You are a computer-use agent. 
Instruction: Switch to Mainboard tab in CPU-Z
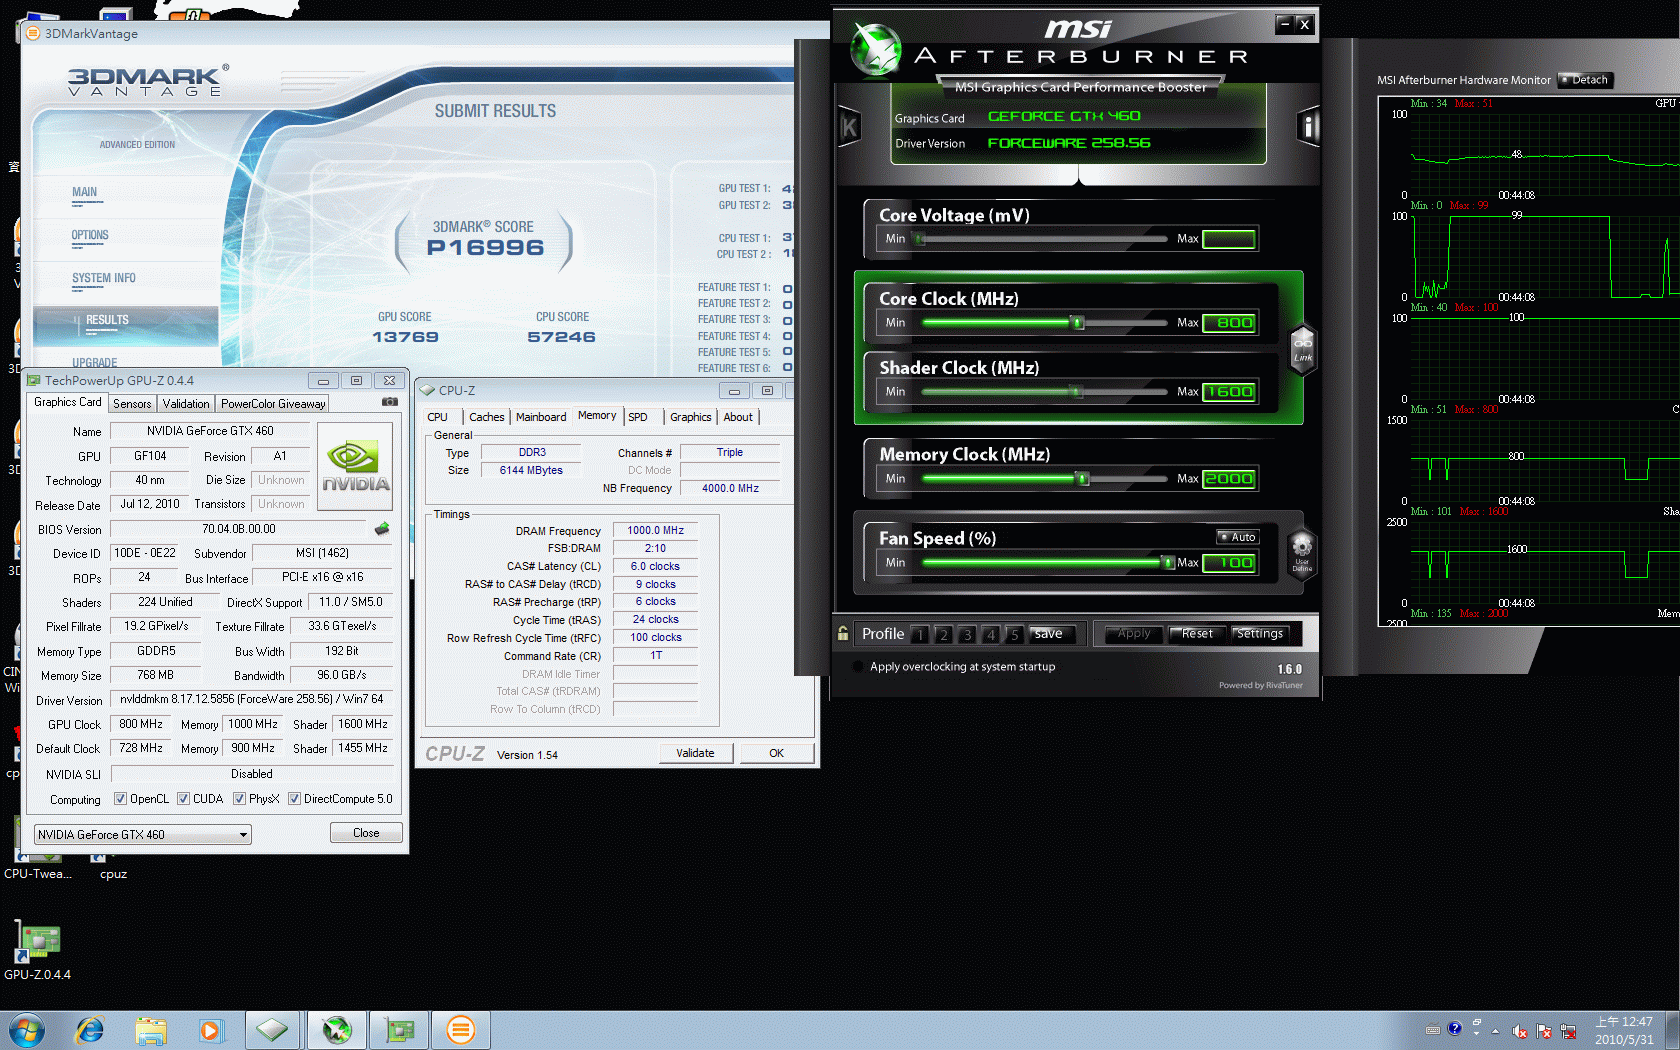pos(541,417)
